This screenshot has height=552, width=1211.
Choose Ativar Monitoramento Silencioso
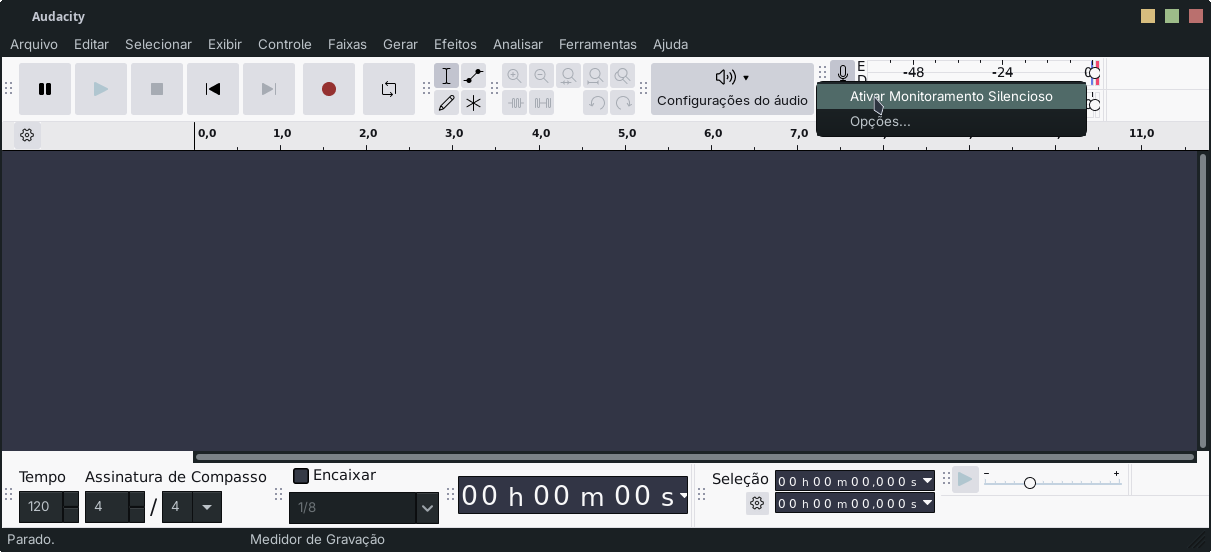[x=950, y=97]
